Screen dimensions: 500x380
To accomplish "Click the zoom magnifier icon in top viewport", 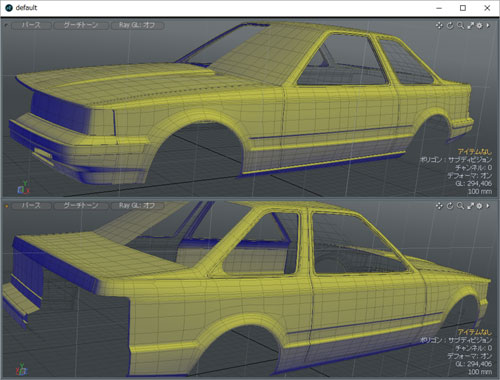I will point(460,25).
